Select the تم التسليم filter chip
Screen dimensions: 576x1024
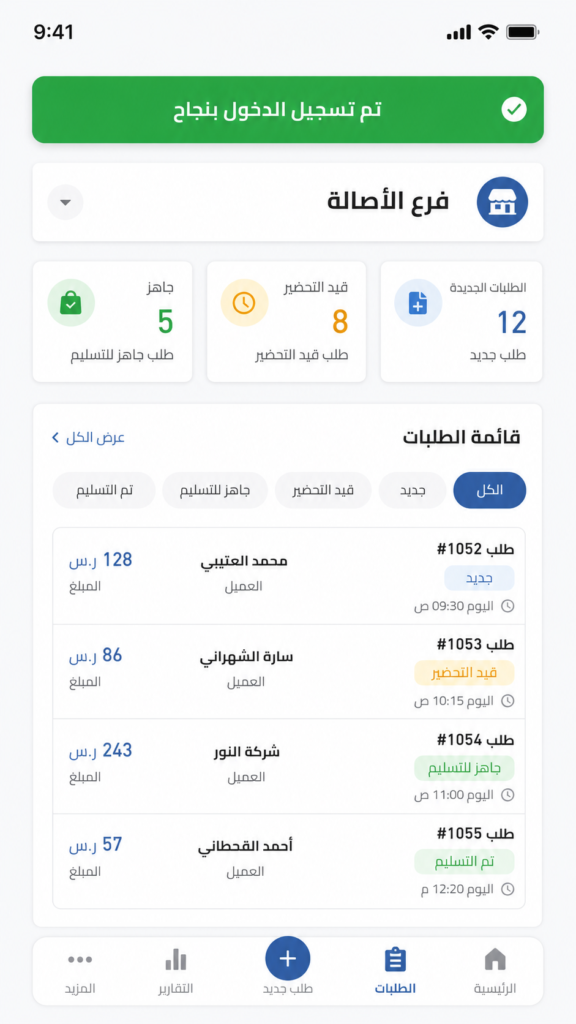click(104, 490)
